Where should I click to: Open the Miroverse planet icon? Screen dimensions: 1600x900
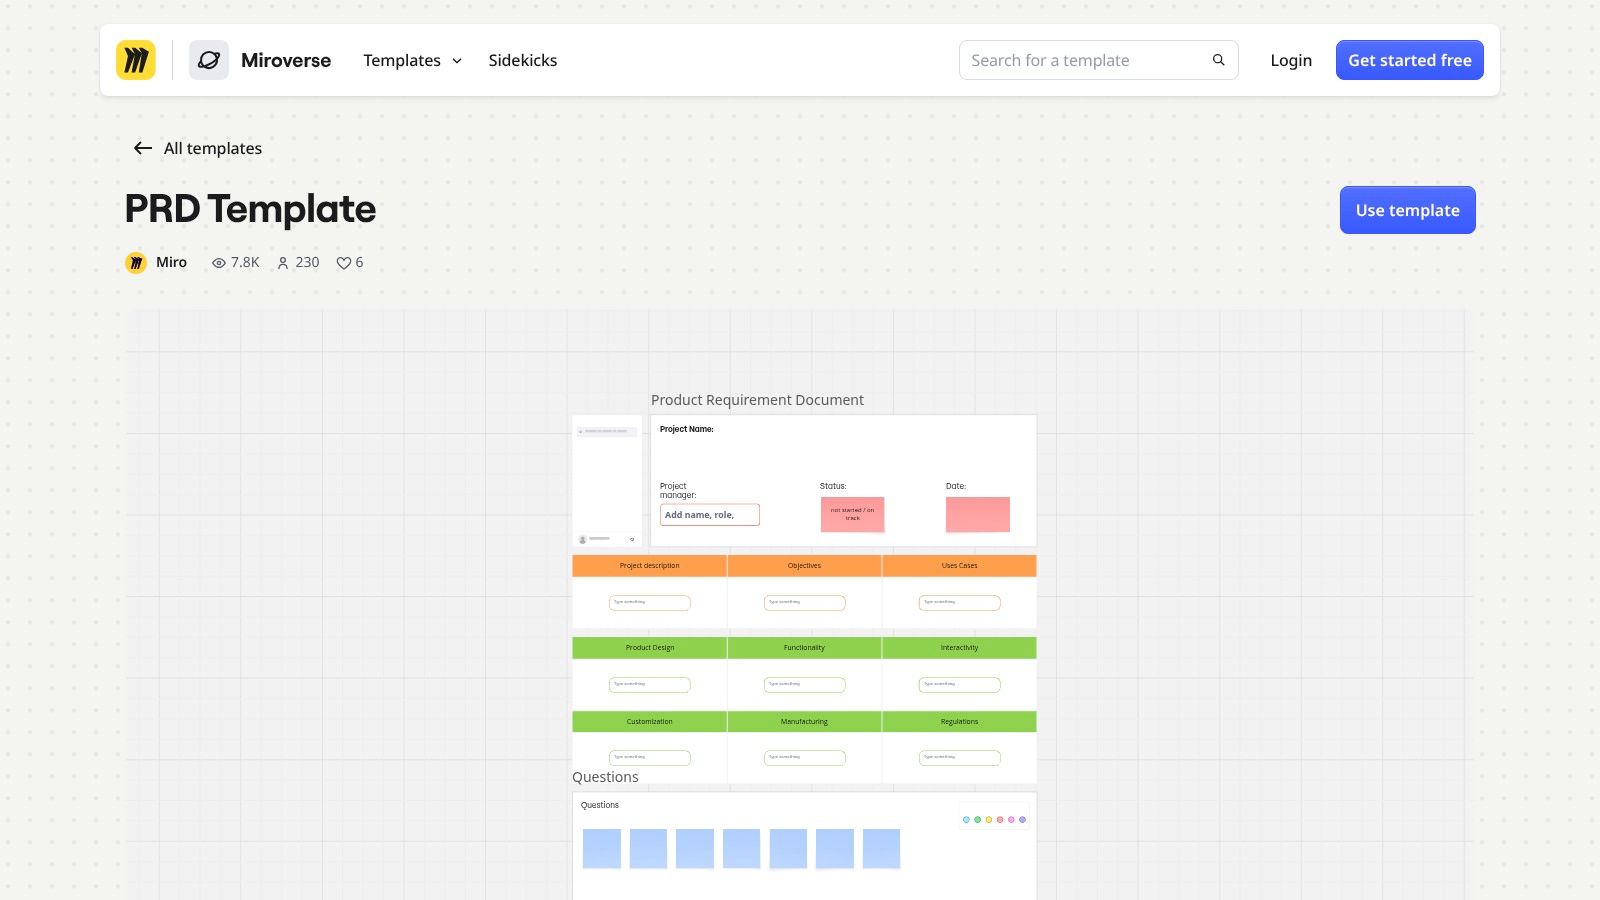209,60
